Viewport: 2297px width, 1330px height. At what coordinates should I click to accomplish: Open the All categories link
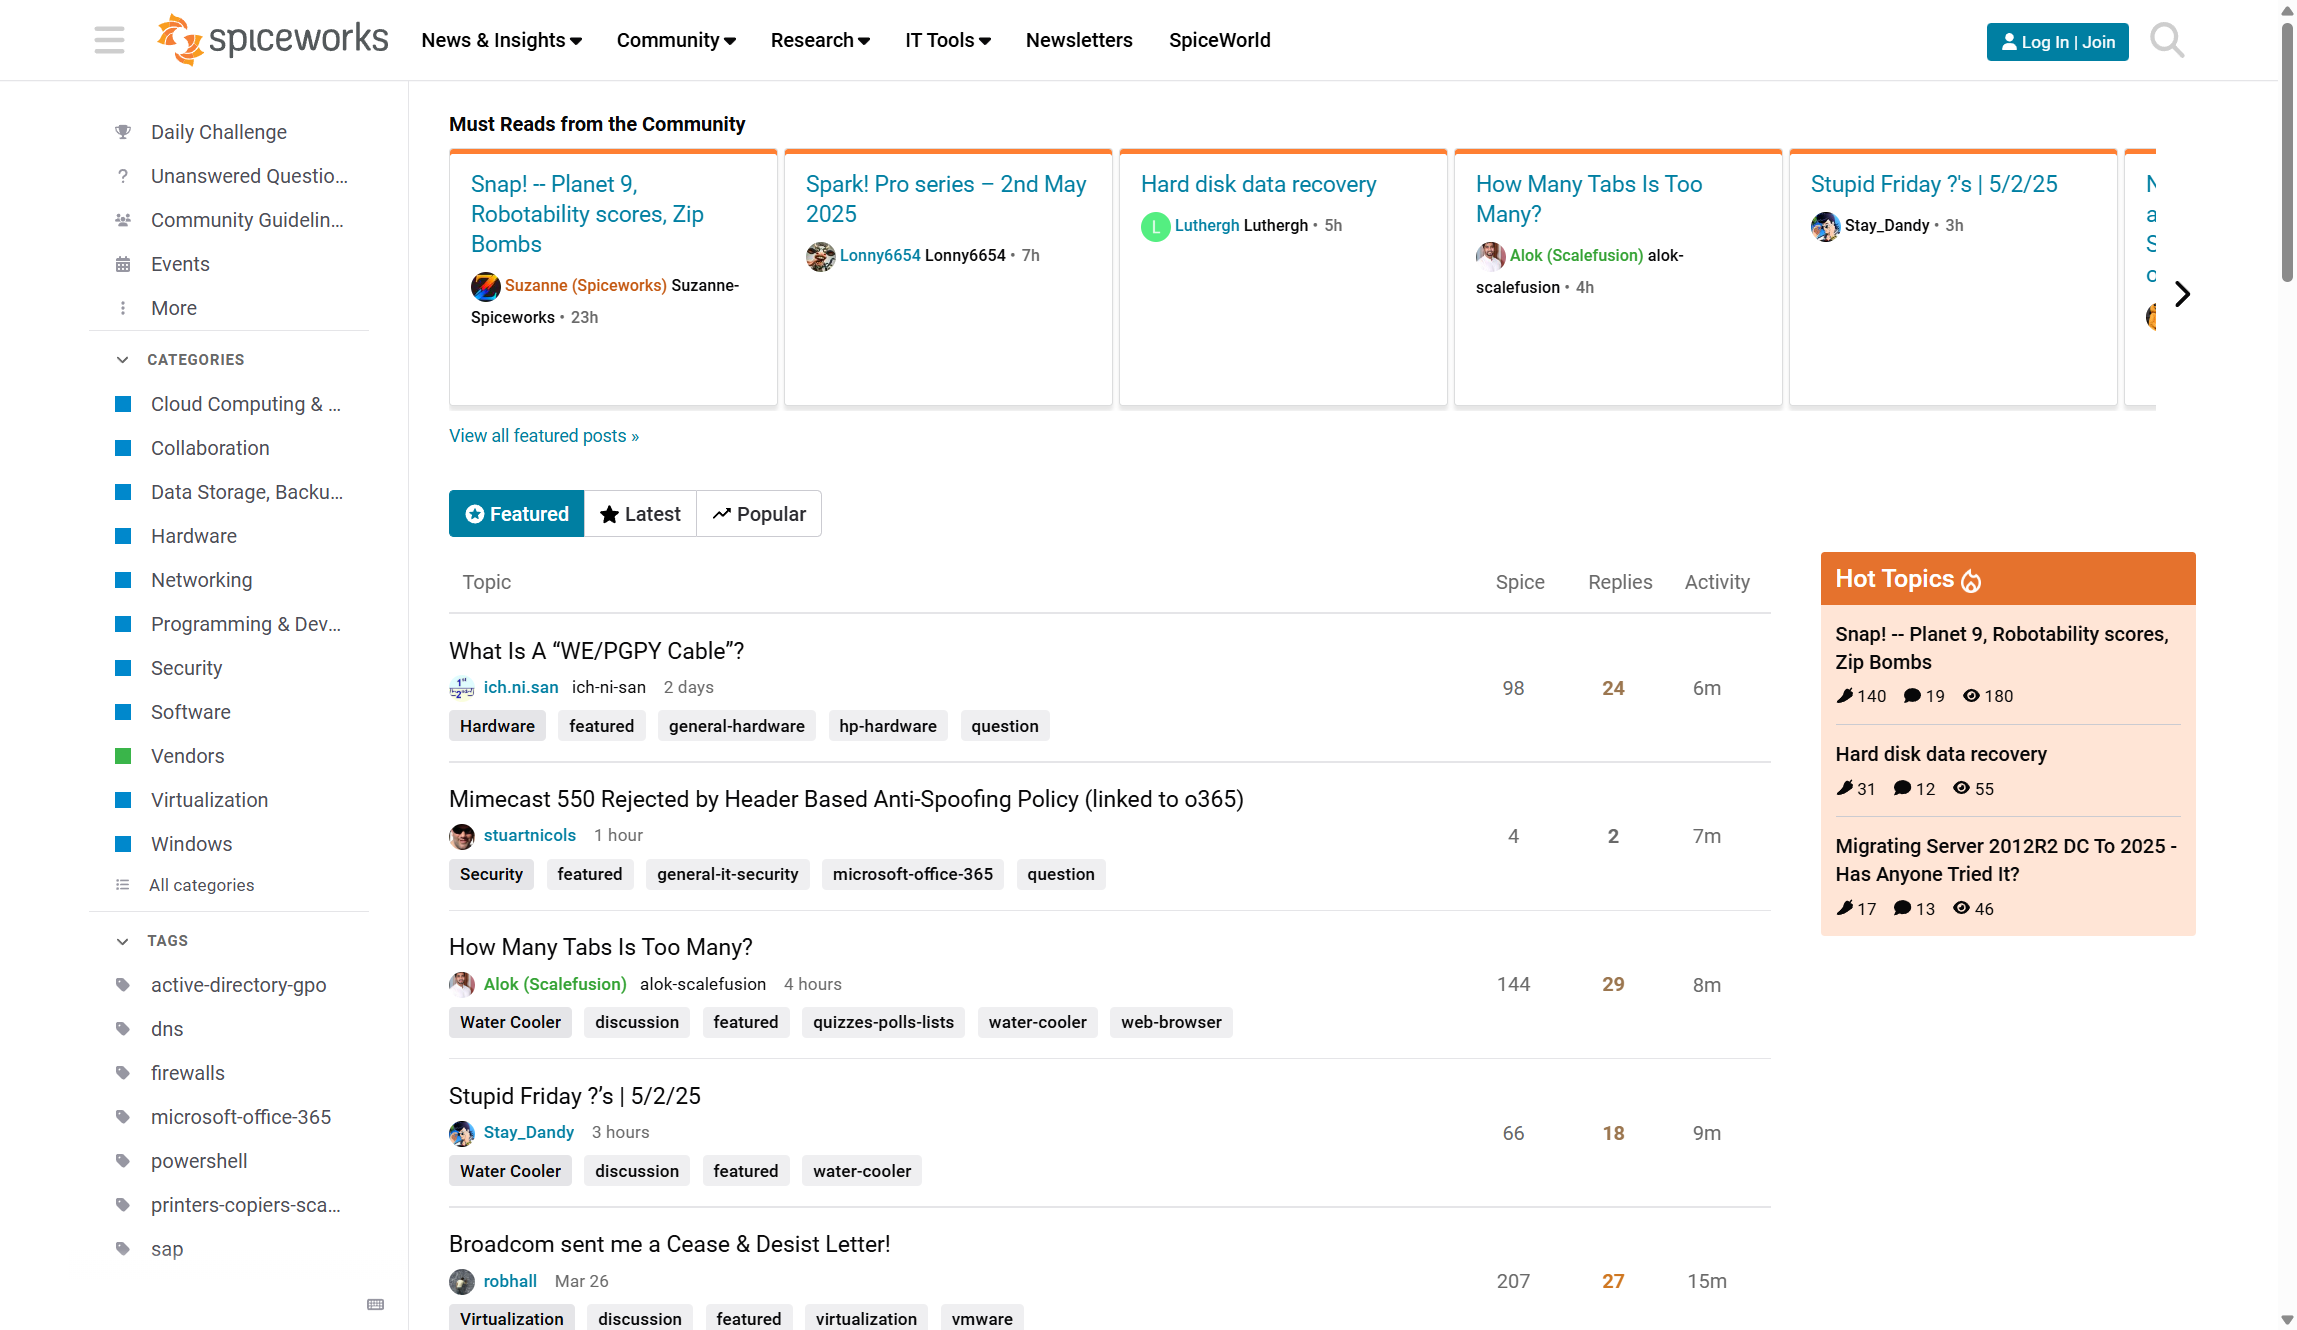[x=201, y=885]
